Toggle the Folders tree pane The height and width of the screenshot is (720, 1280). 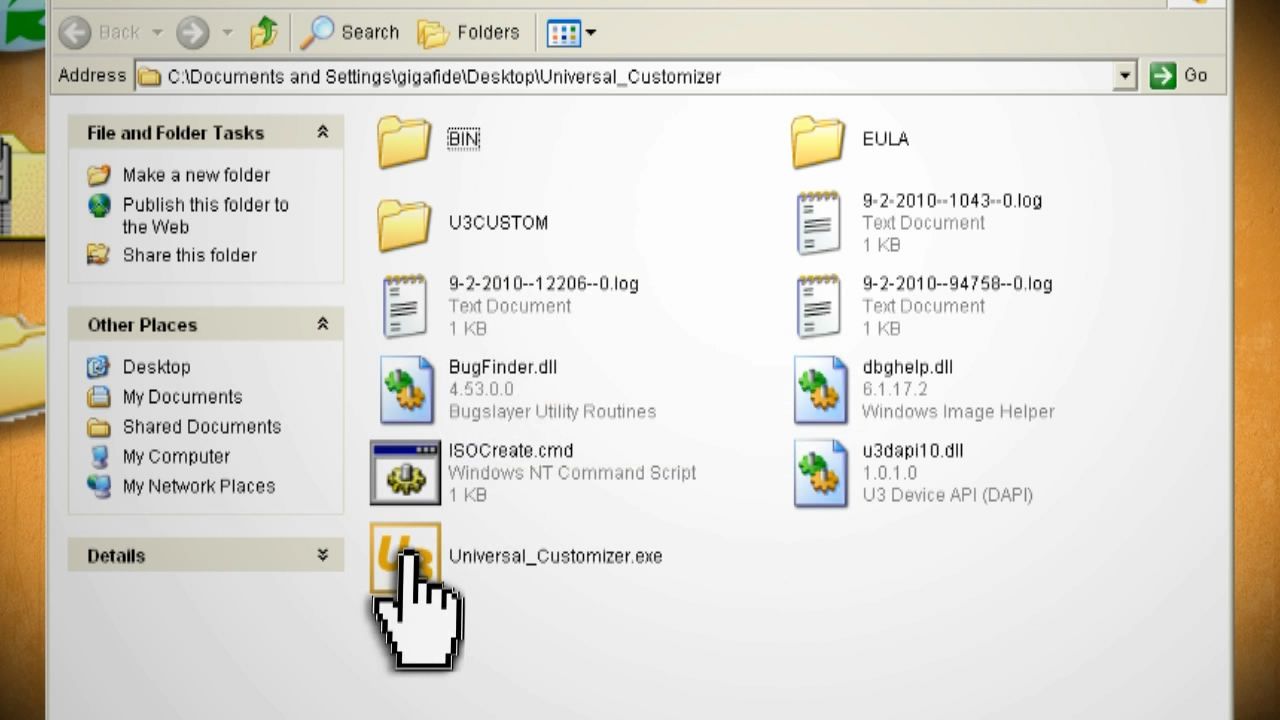click(x=468, y=33)
